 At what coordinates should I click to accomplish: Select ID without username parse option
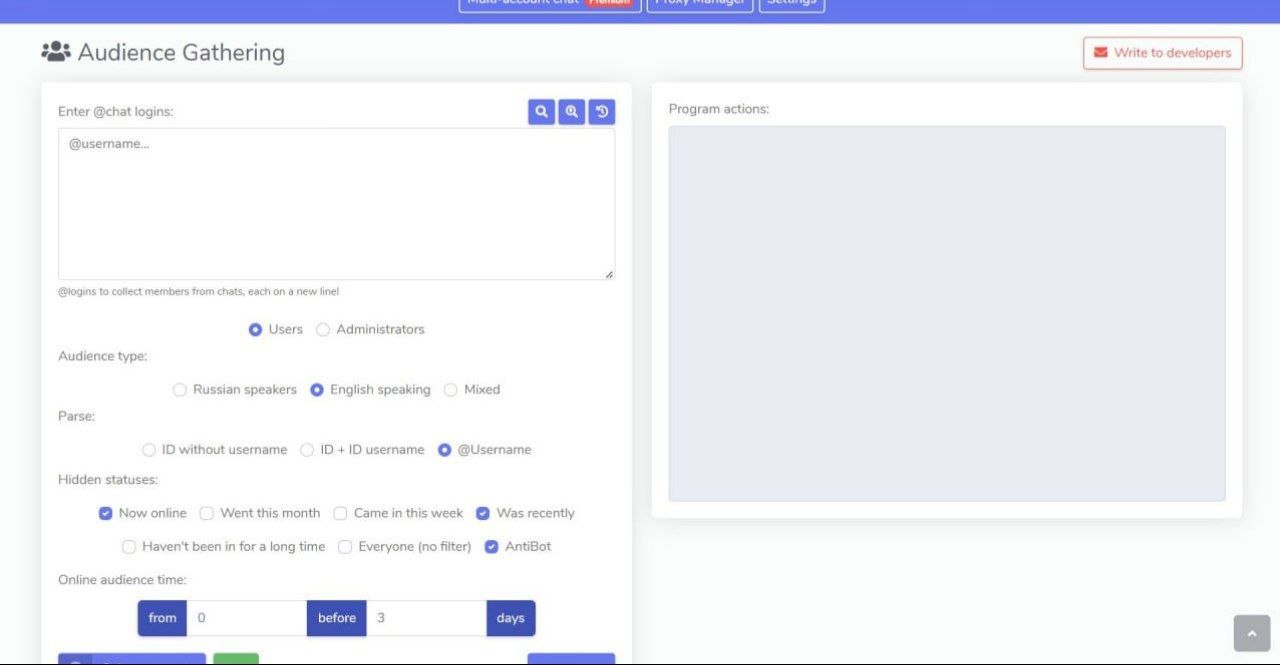click(149, 450)
